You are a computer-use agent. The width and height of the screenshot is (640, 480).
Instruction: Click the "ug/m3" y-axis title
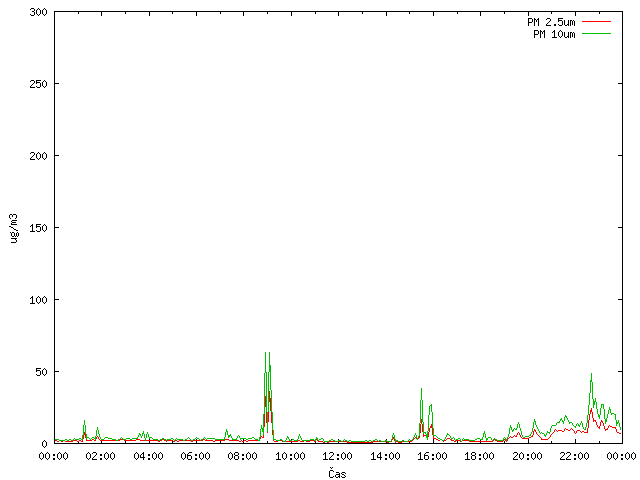(x=14, y=228)
